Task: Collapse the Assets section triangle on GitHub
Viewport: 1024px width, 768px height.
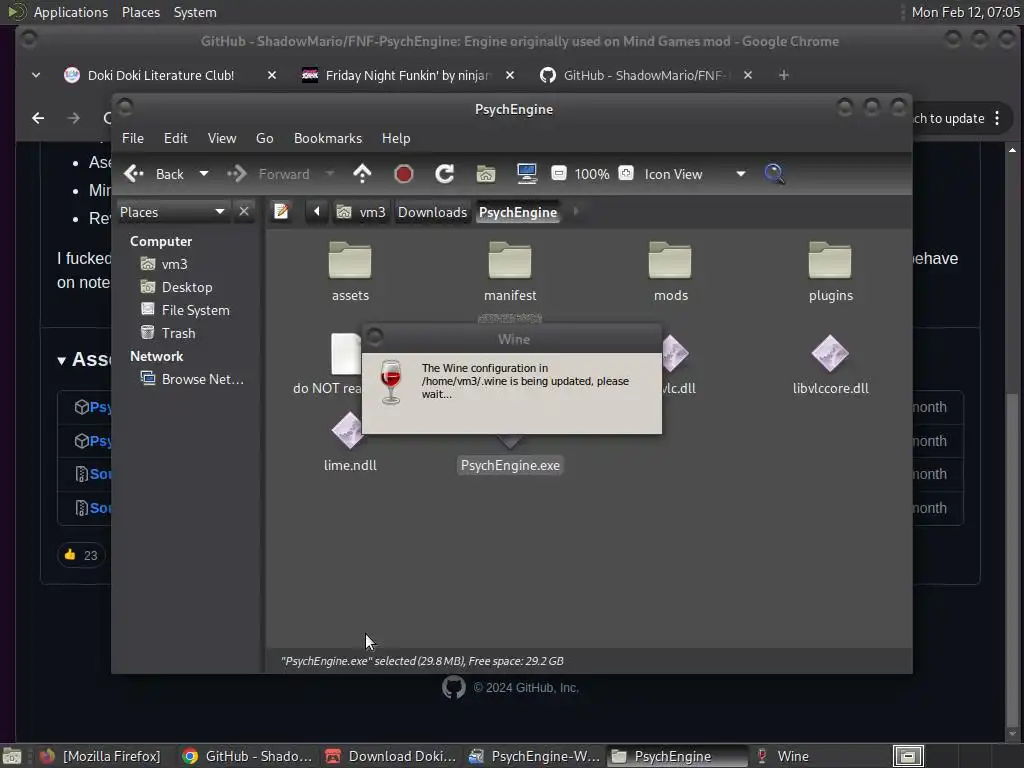Action: pos(61,360)
